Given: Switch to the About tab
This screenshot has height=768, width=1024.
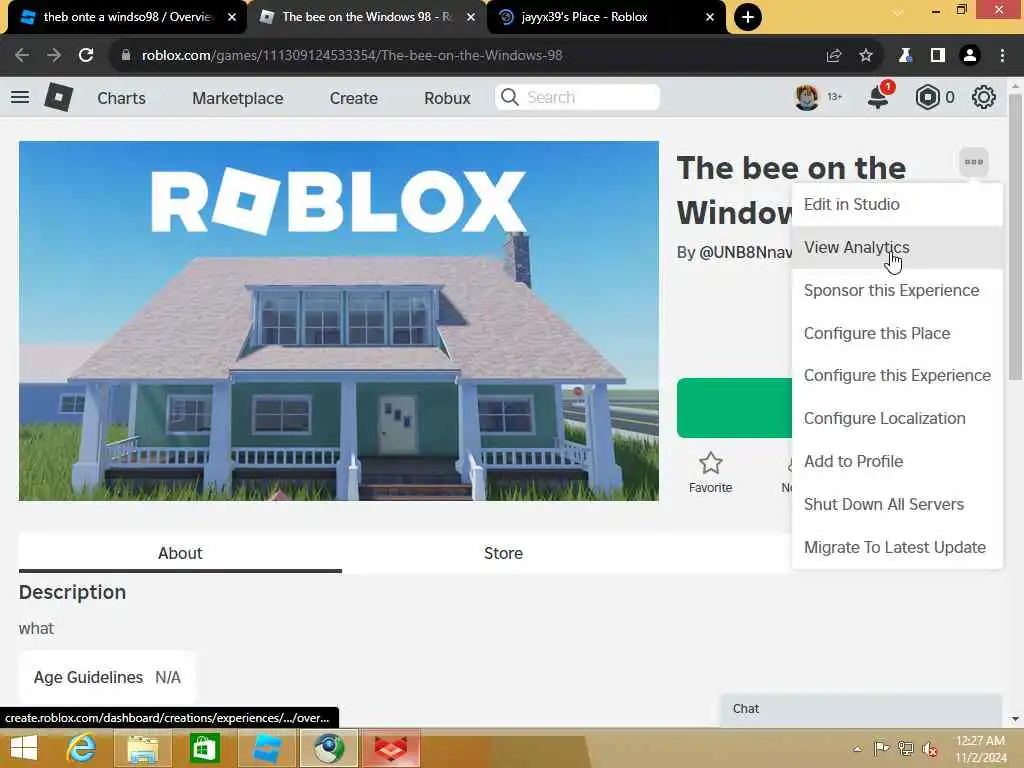Looking at the screenshot, I should 180,553.
